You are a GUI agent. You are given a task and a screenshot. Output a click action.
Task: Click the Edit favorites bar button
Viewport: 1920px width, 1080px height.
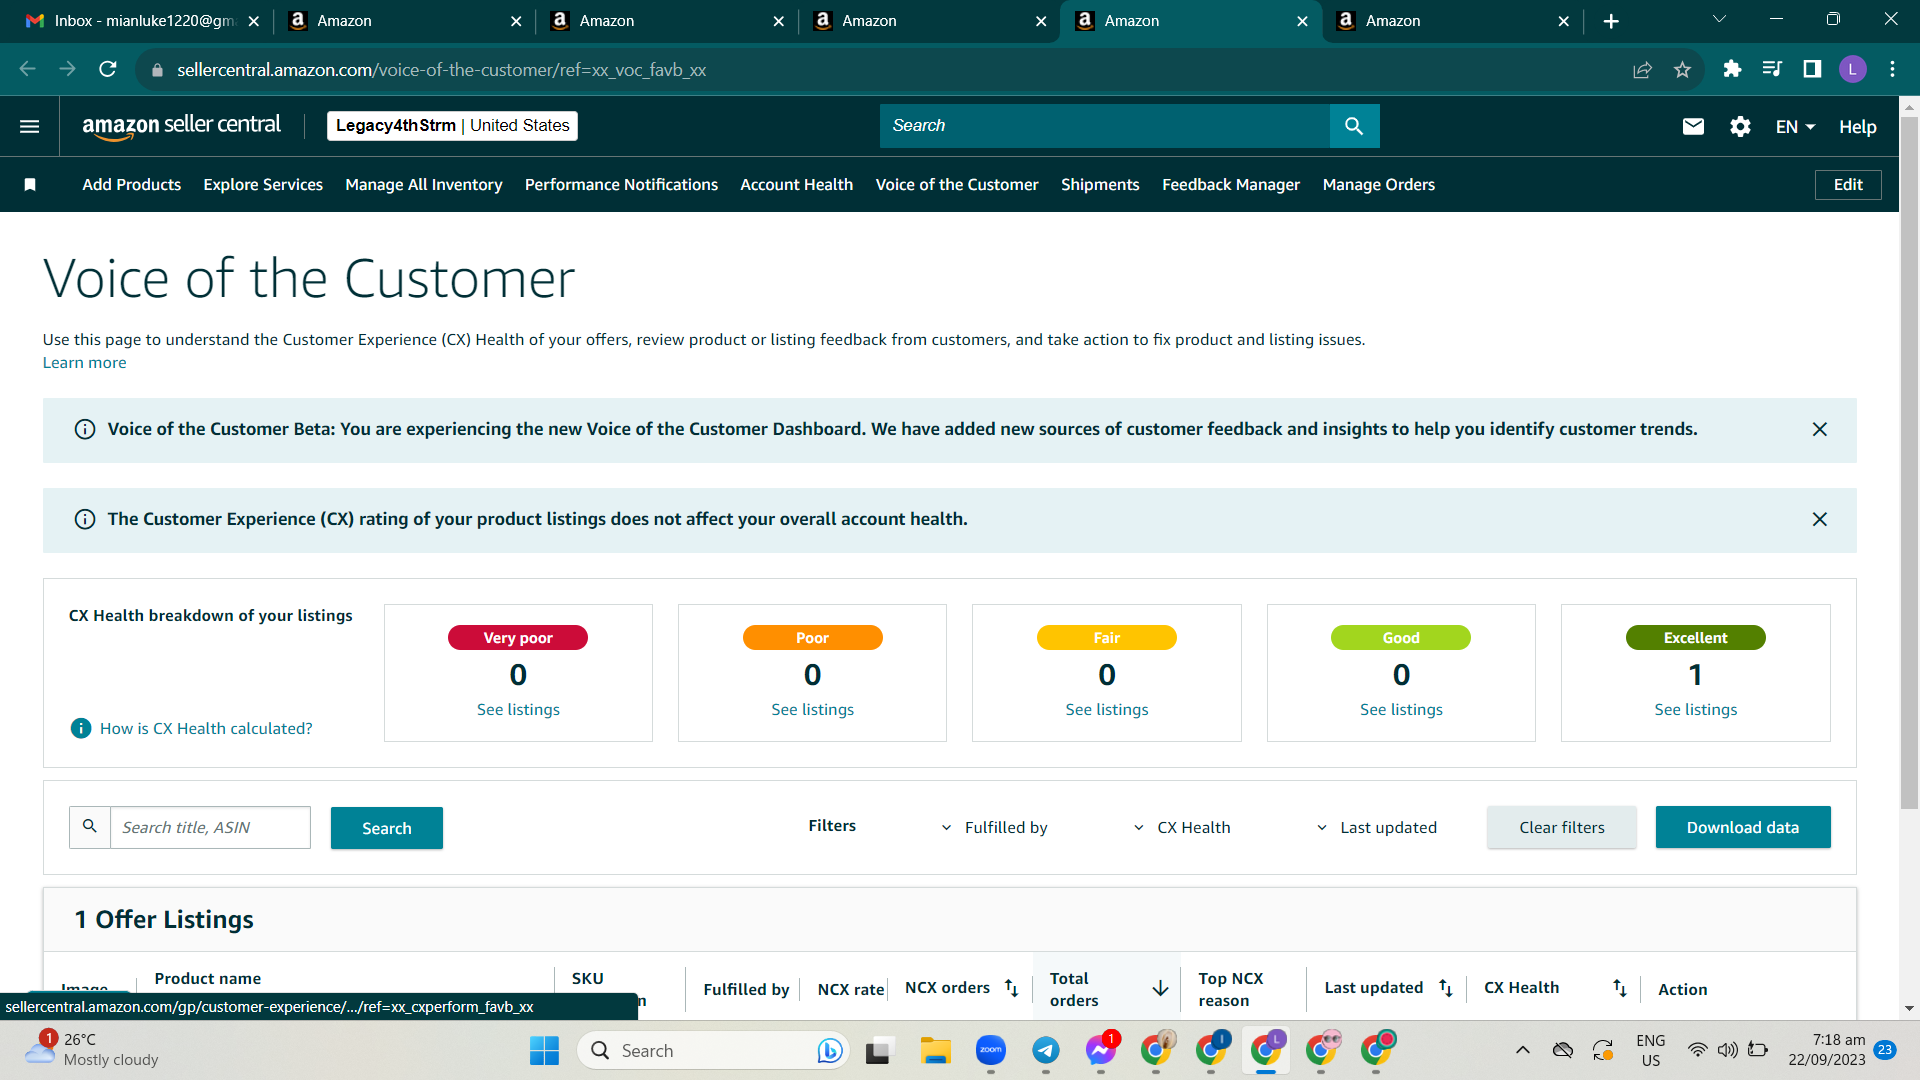(x=1848, y=185)
